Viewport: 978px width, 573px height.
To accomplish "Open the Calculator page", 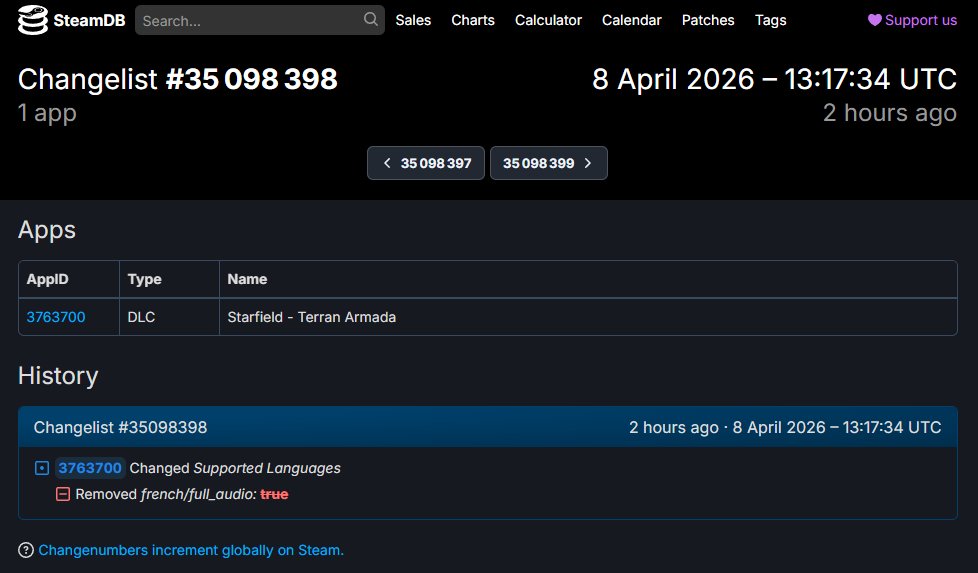I will 548,20.
